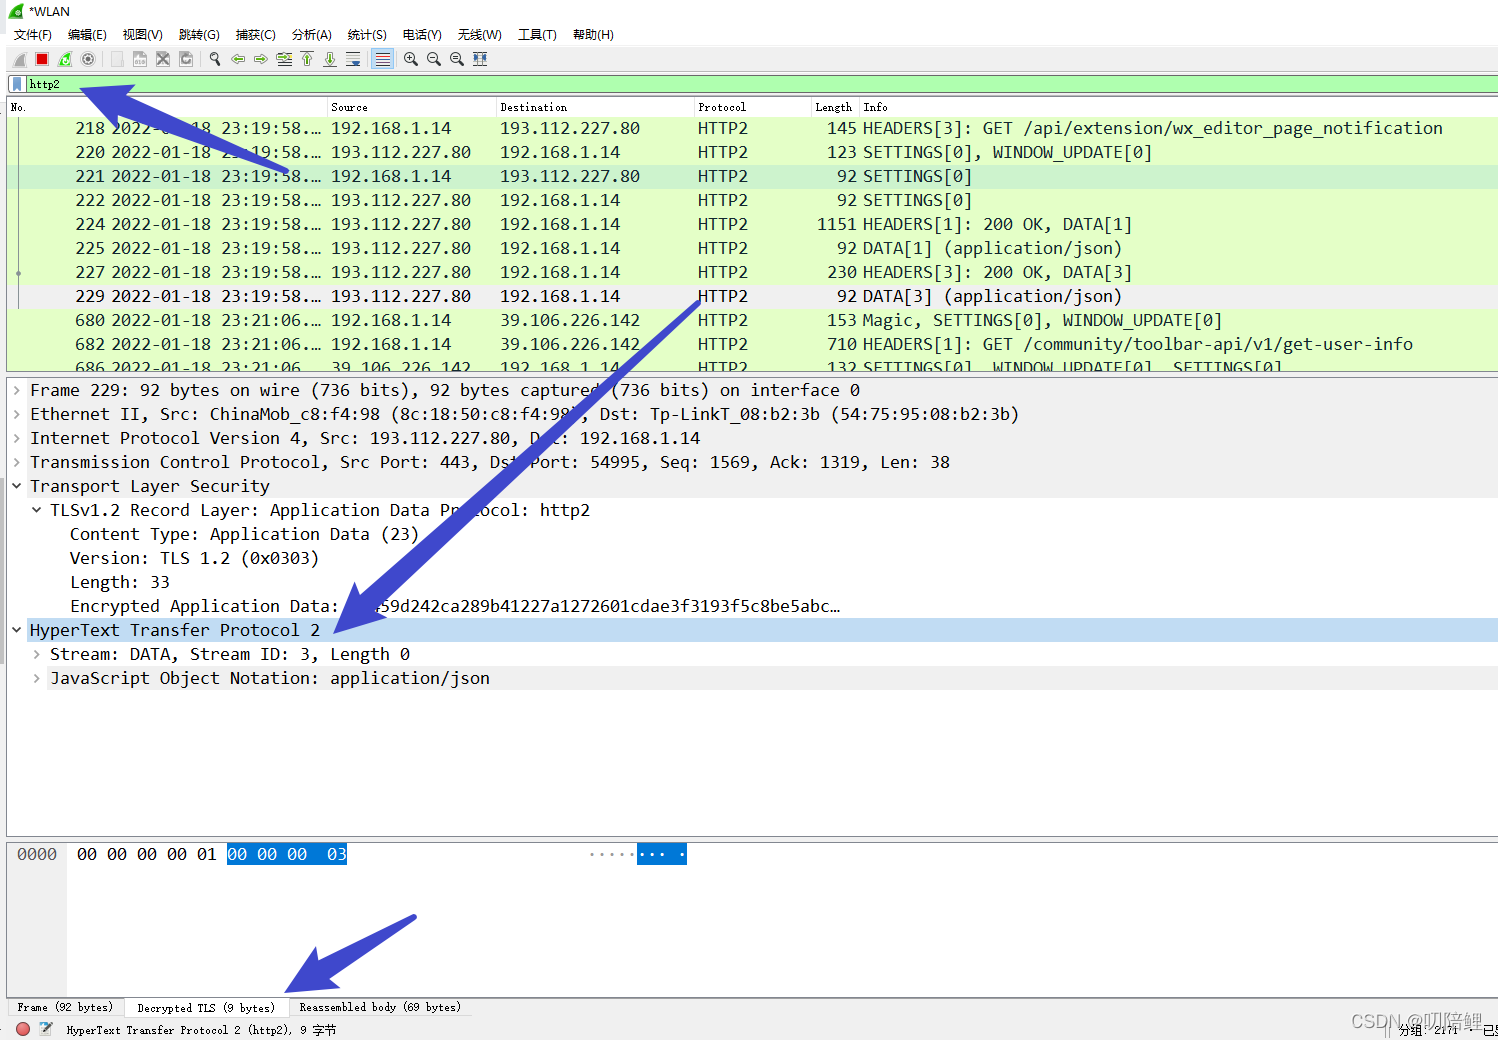1498x1040 pixels.
Task: Open the 工具(T) menu
Action: coord(537,35)
